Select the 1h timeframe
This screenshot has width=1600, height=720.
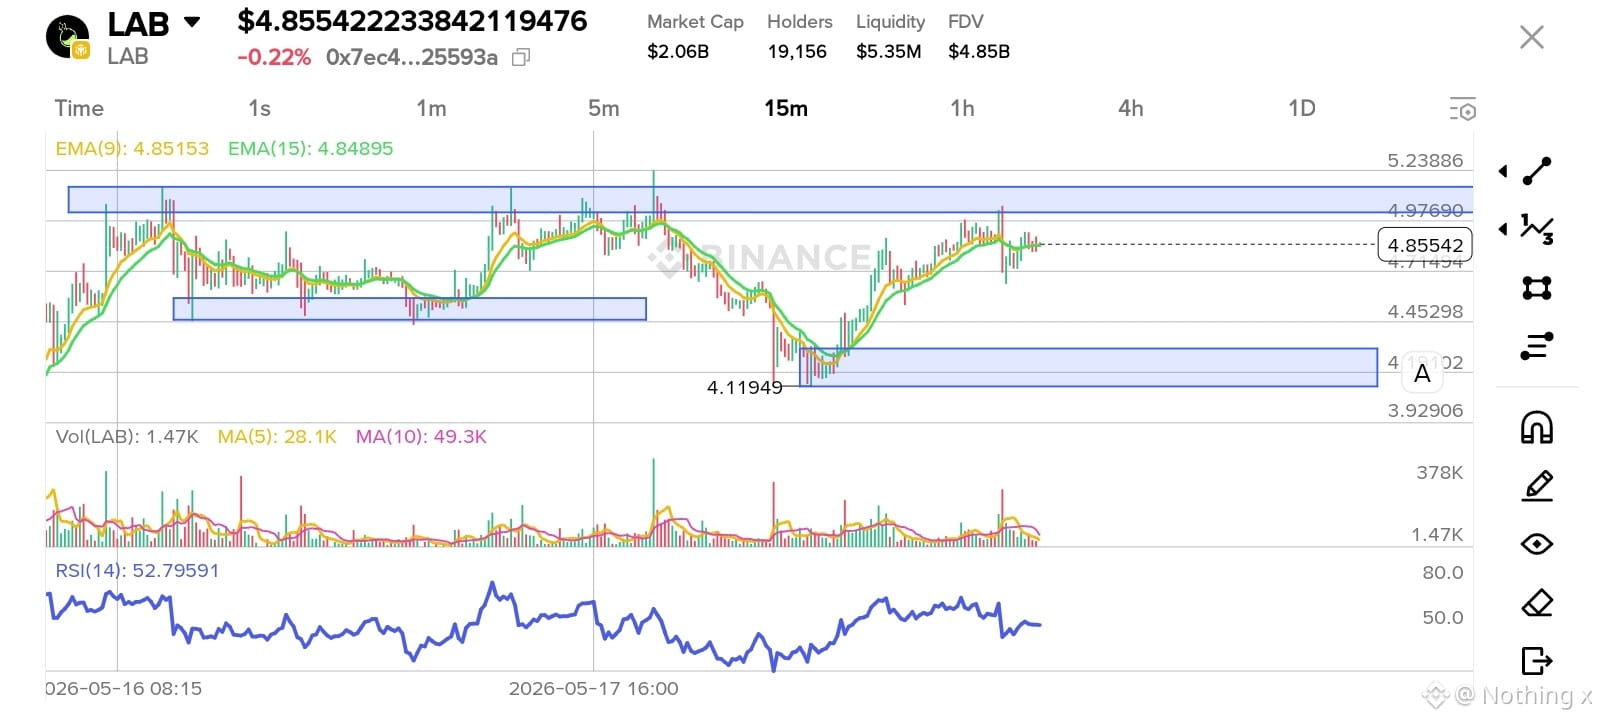(x=962, y=108)
